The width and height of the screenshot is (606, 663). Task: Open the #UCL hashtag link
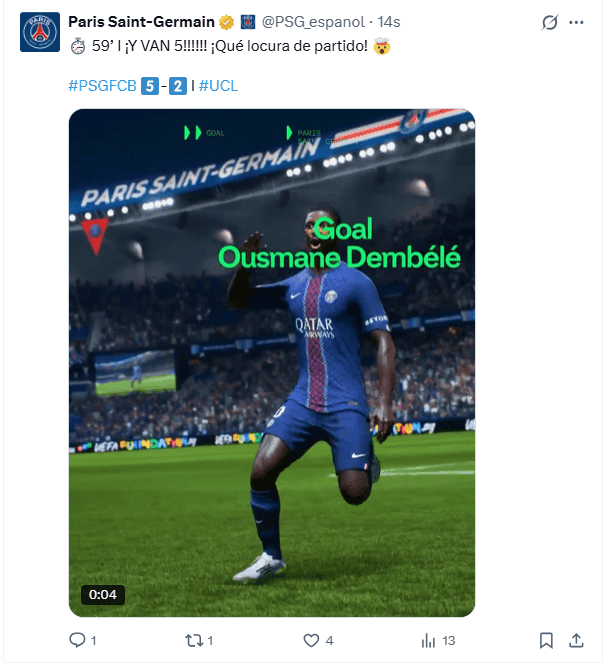point(218,86)
